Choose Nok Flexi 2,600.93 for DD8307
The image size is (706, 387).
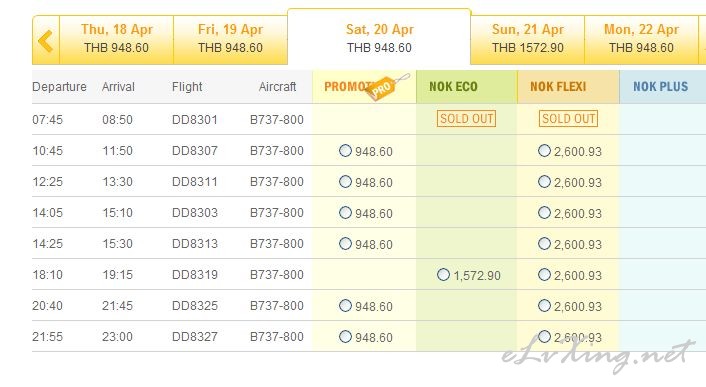tap(544, 151)
